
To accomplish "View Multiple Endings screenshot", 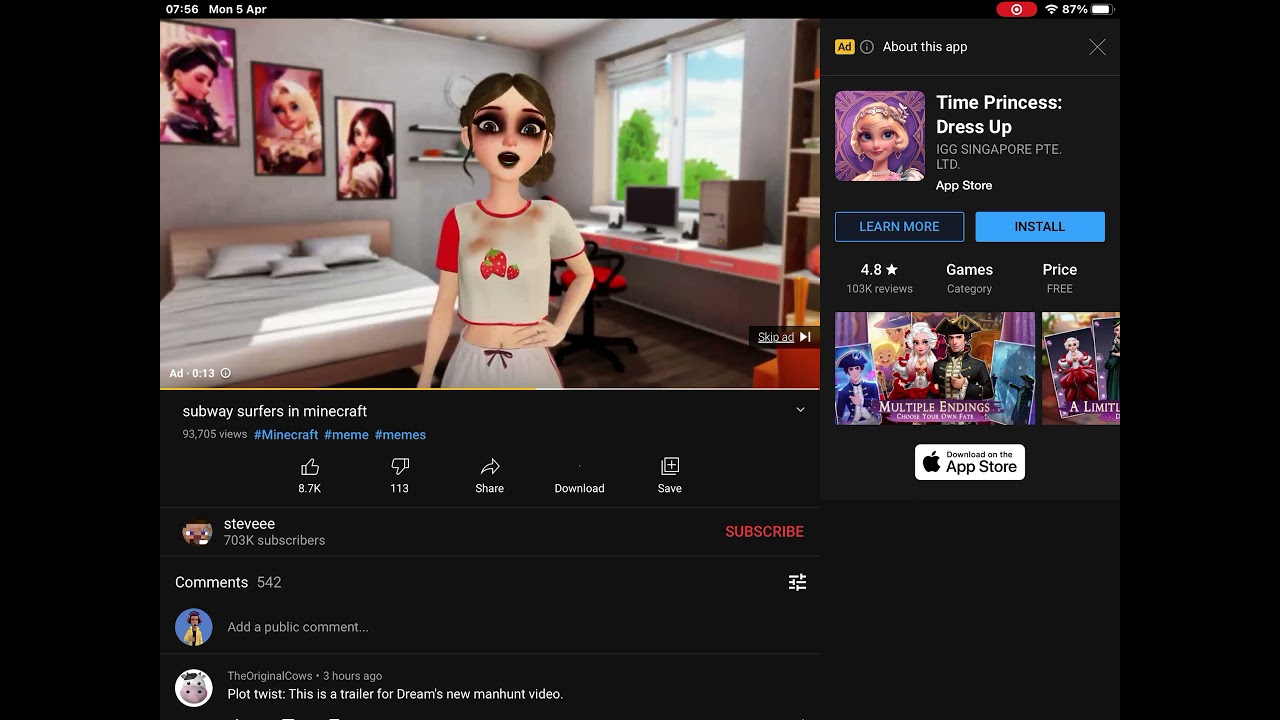I will (x=935, y=368).
